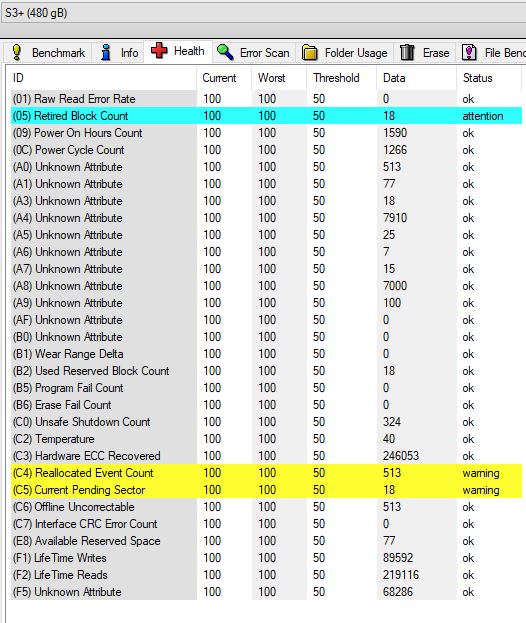Select the (A3) Unknown Attribute row
Image resolution: width=526 pixels, height=623 pixels.
point(266,201)
